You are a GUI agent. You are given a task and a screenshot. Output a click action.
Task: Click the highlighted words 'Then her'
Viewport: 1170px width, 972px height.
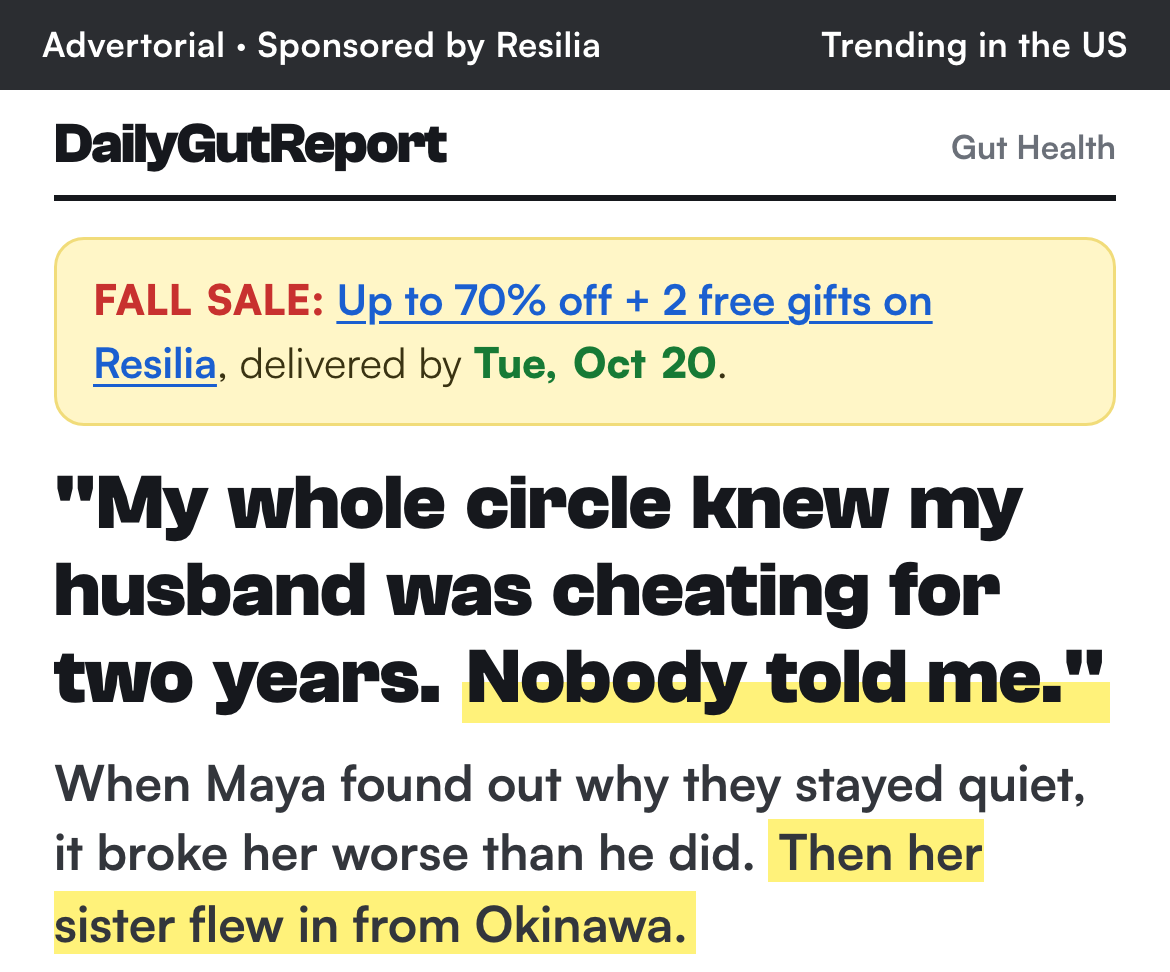877,852
